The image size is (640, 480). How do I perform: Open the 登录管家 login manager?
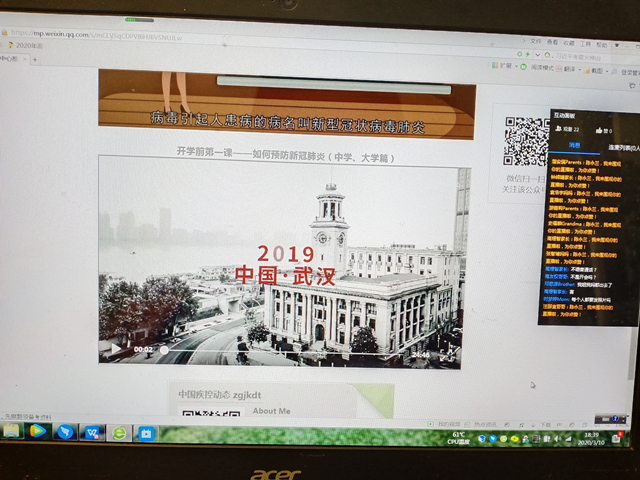point(625,72)
